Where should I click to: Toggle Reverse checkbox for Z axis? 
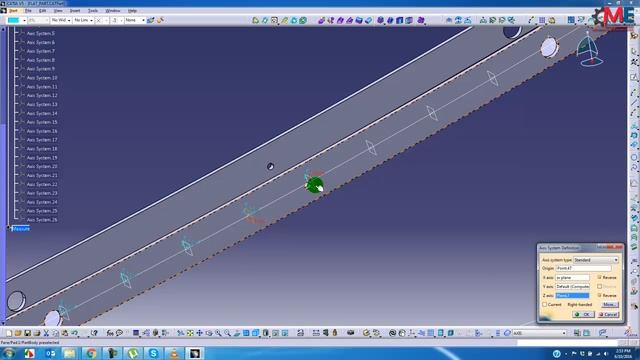[x=600, y=295]
